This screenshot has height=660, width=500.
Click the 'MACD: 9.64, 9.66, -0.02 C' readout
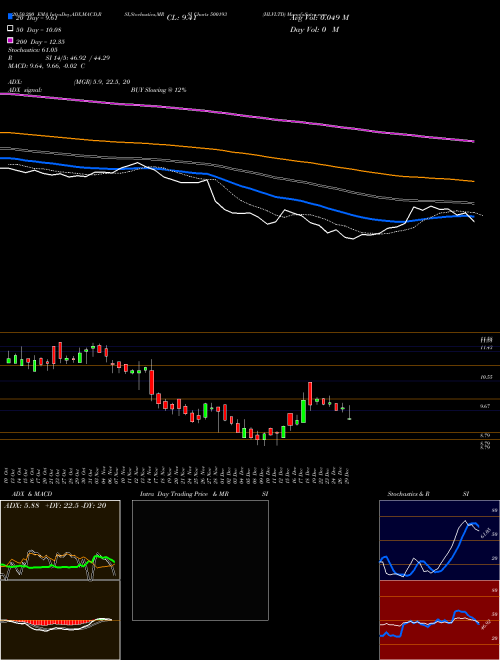(x=46, y=66)
